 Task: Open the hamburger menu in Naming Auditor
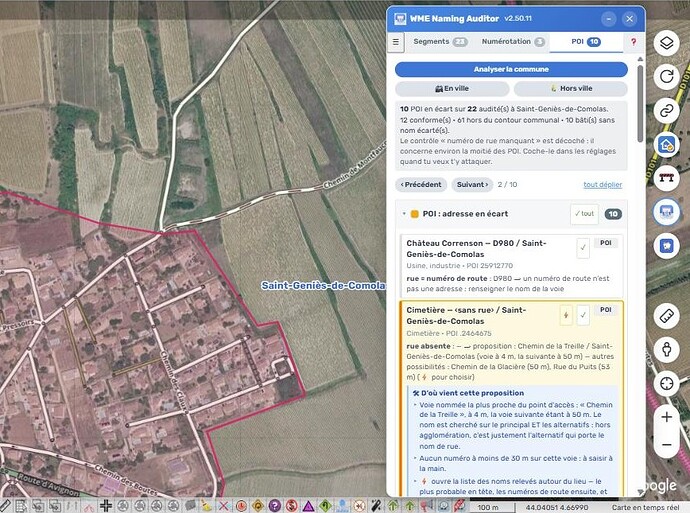tap(396, 42)
